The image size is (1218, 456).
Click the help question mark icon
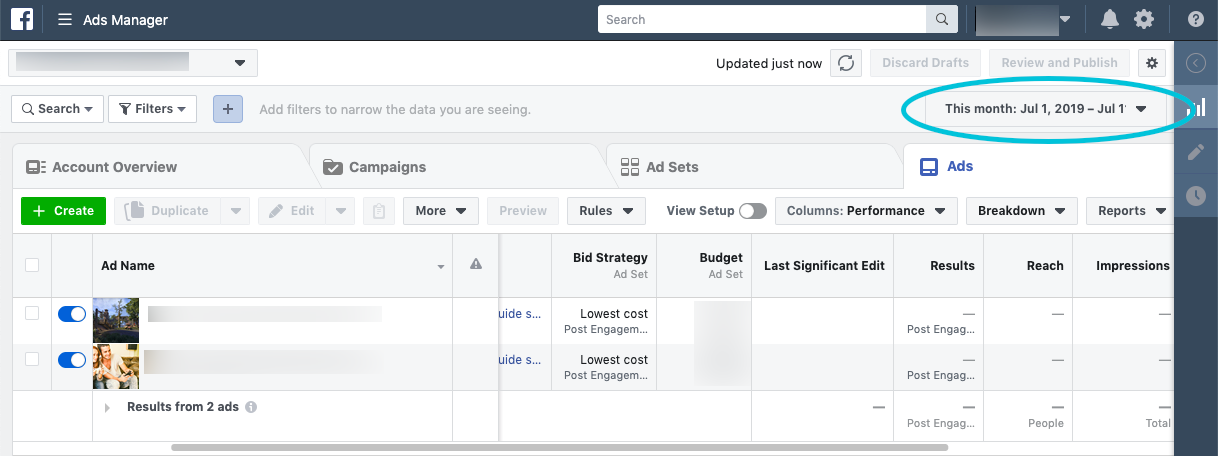1196,19
